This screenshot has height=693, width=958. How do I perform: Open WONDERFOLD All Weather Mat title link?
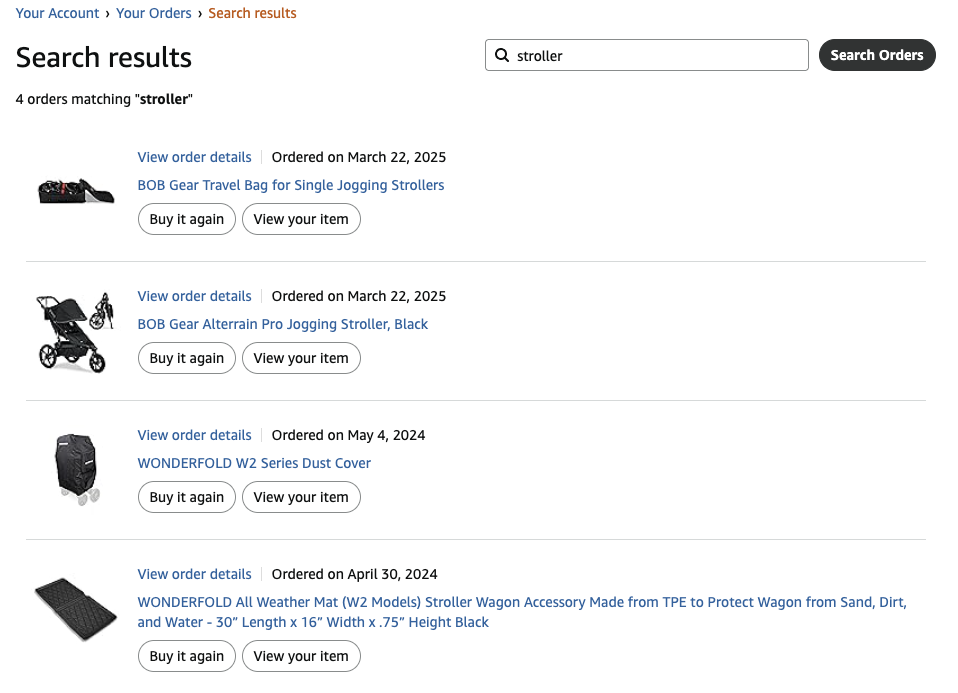(x=522, y=603)
